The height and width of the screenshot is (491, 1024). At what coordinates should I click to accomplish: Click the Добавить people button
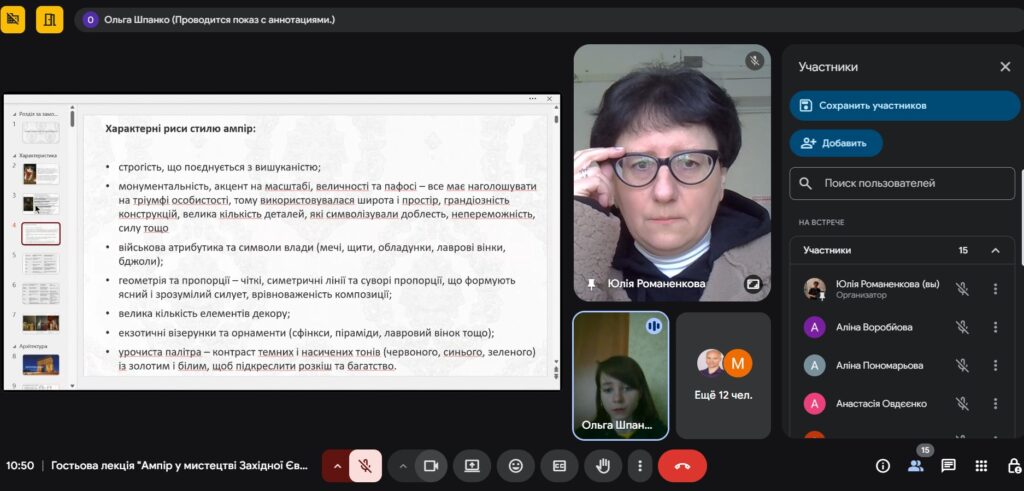(x=836, y=143)
